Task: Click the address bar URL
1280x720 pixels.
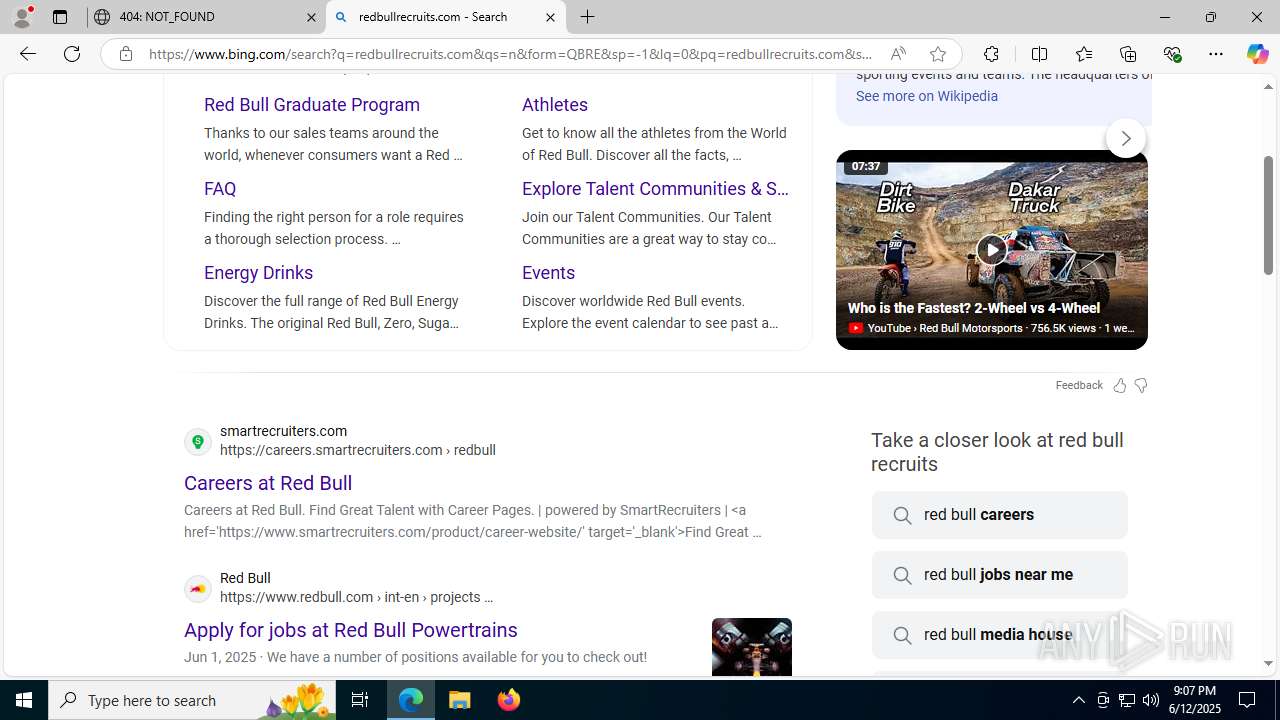Action: click(x=510, y=54)
